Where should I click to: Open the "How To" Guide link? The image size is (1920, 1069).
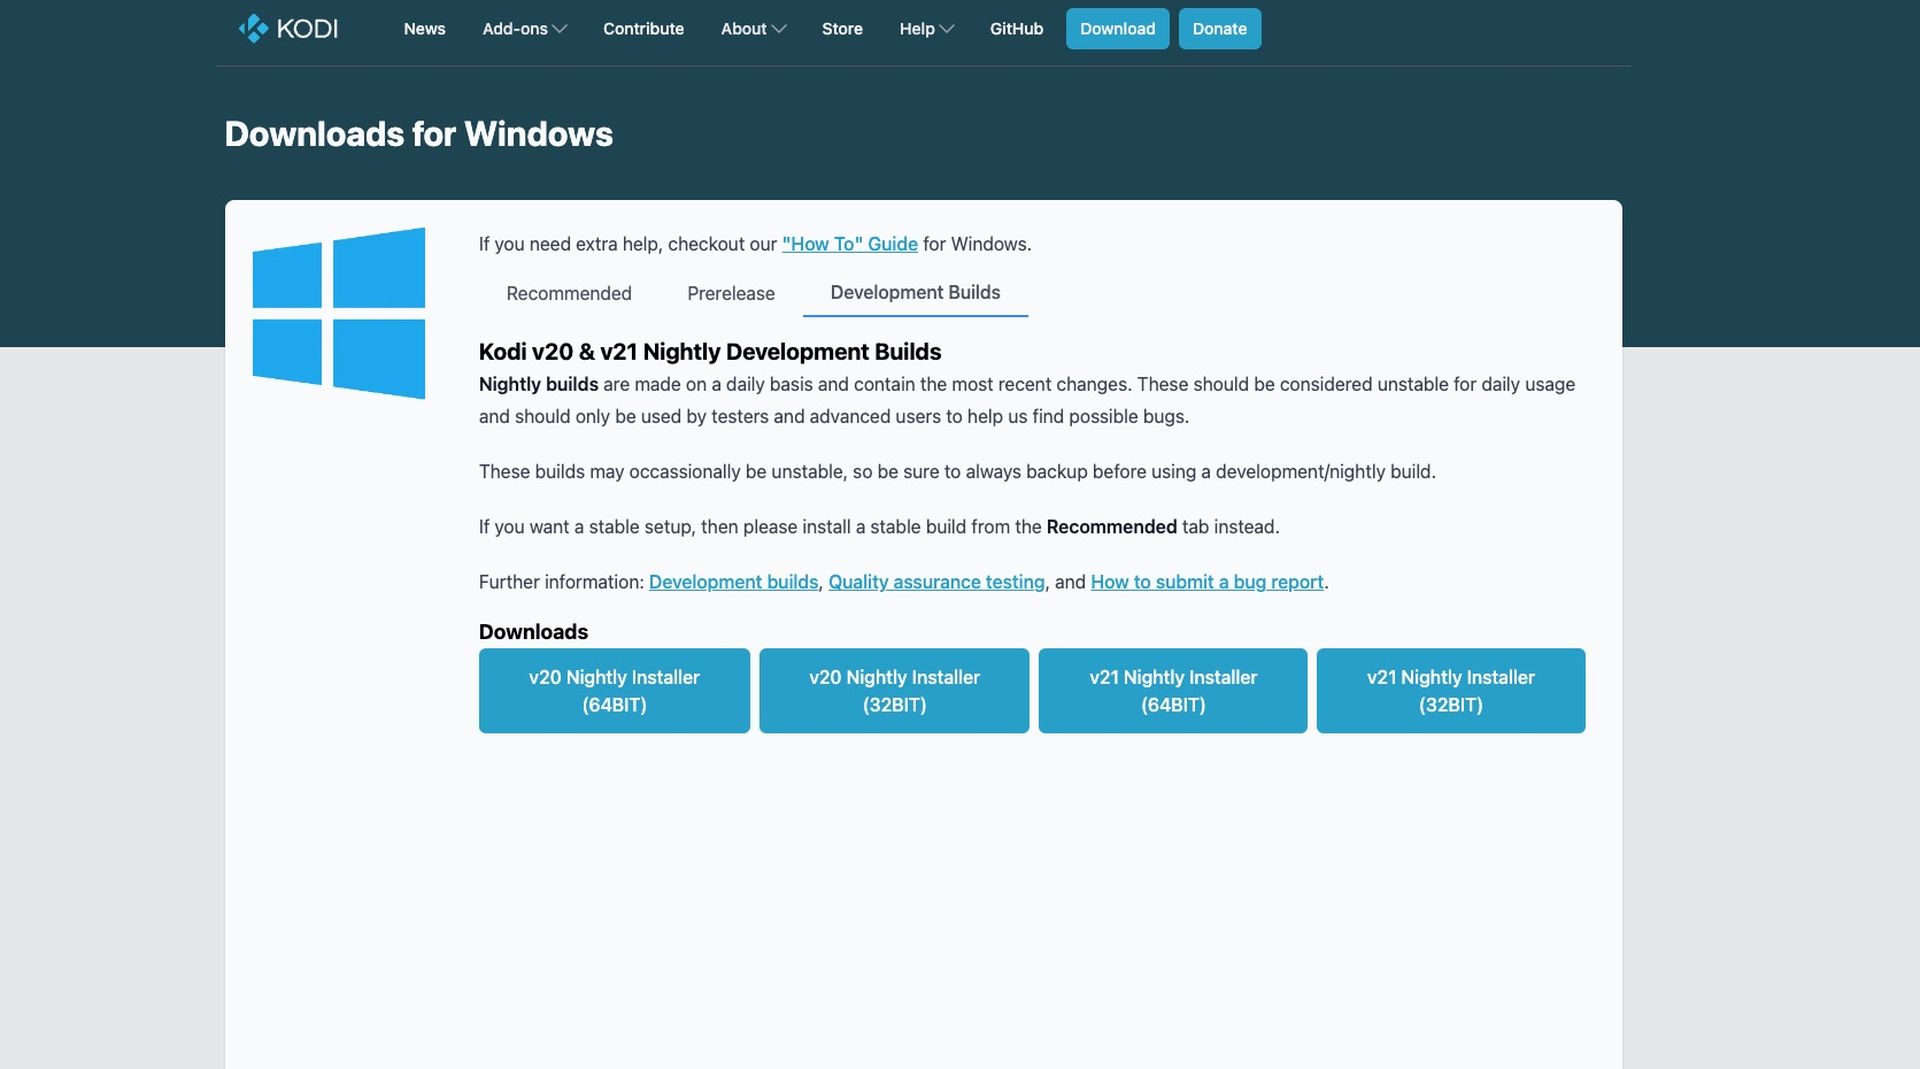tap(849, 244)
